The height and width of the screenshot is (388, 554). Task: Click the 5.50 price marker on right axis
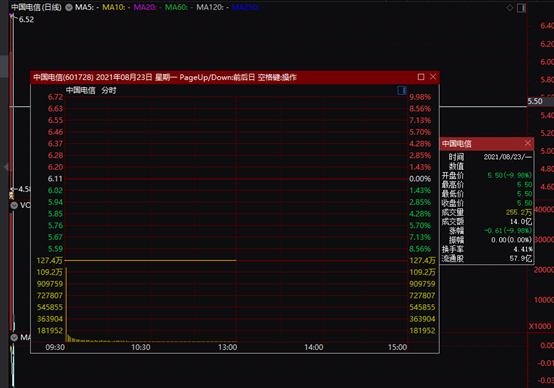535,101
